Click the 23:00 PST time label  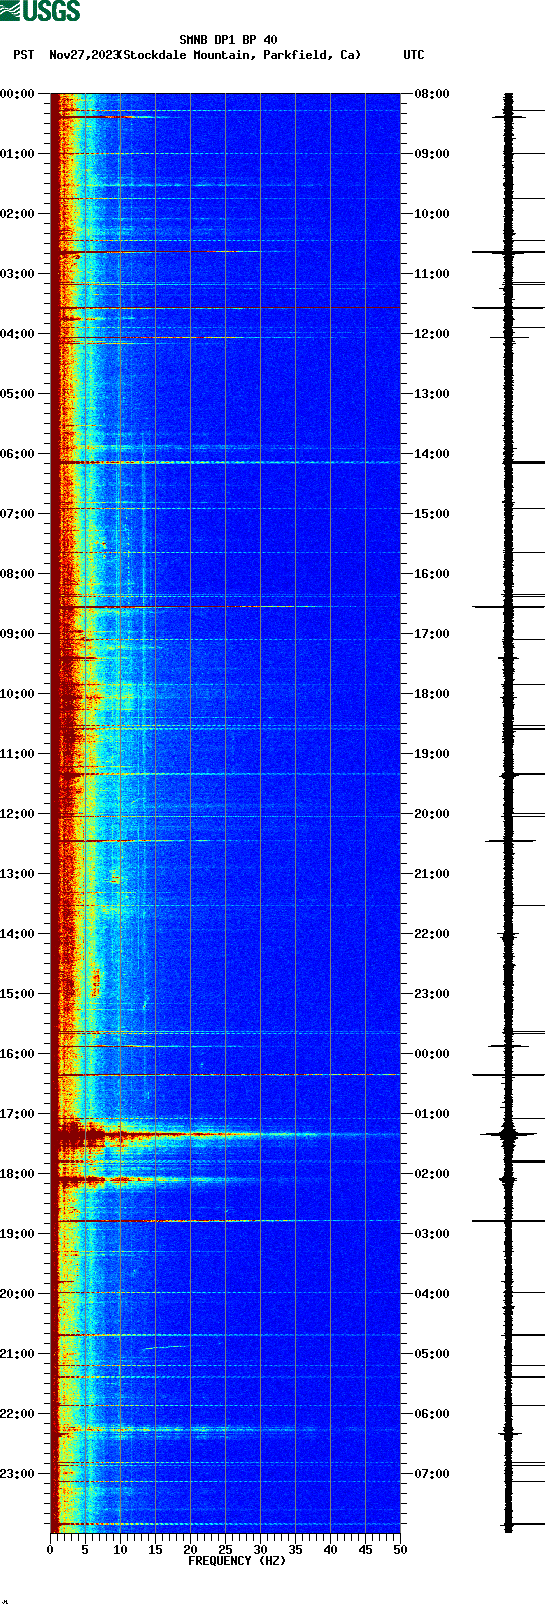click(18, 1474)
